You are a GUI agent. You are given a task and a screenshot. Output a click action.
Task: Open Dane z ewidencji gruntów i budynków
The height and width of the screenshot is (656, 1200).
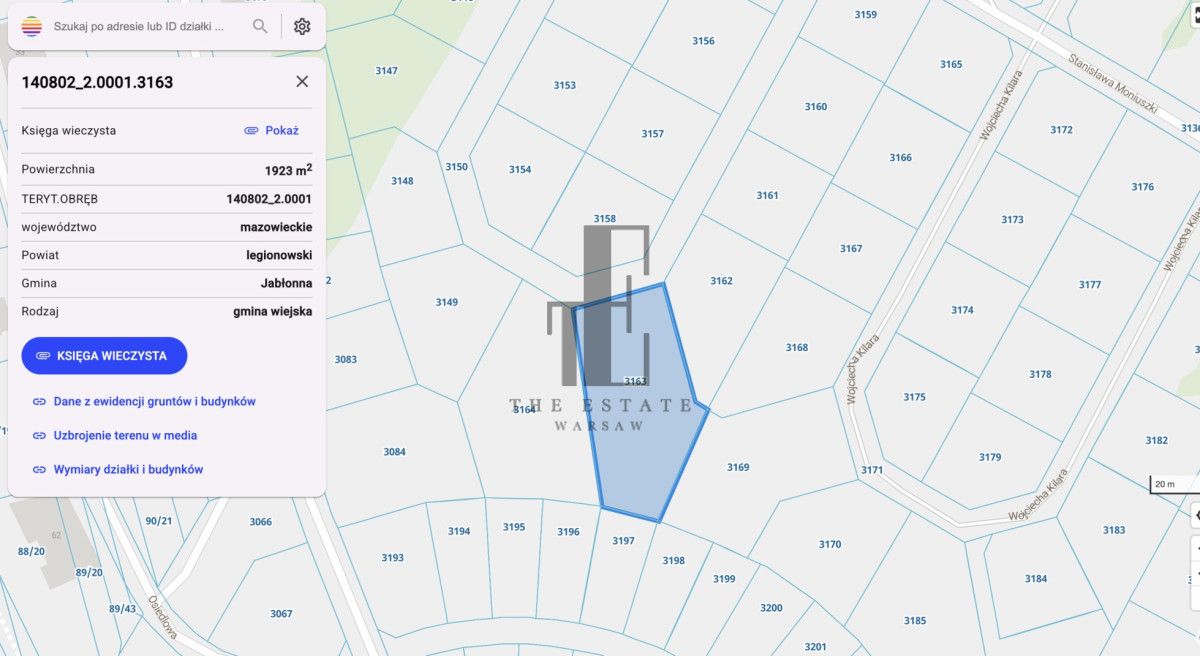pos(154,401)
